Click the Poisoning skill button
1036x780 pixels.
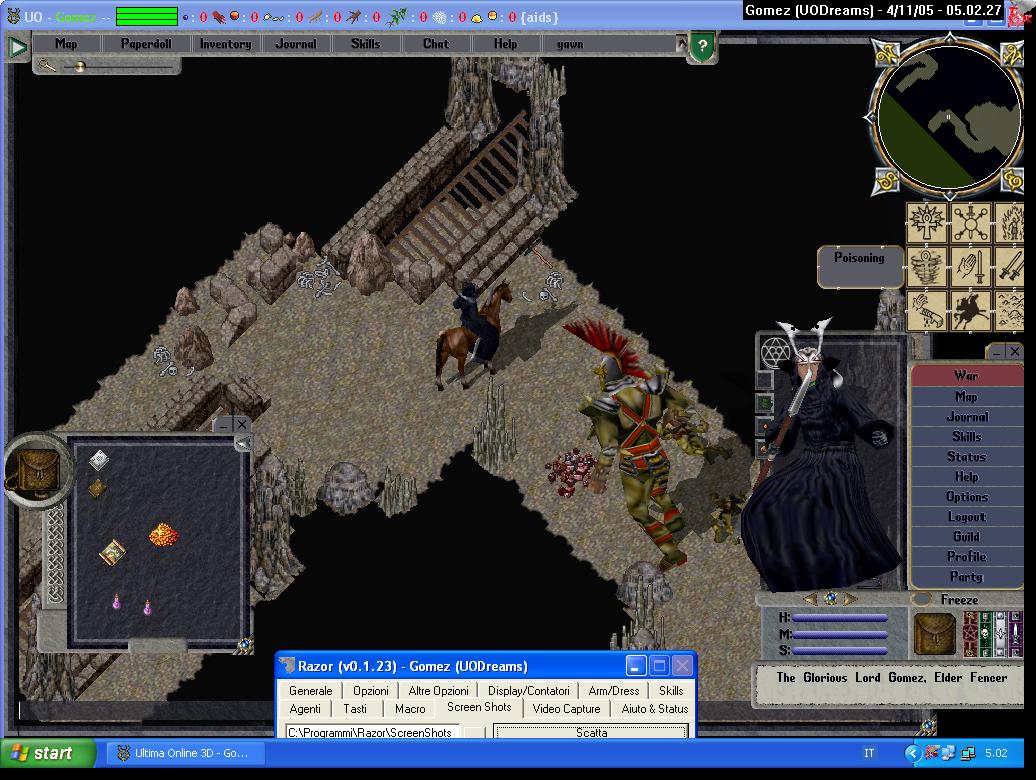click(x=860, y=266)
